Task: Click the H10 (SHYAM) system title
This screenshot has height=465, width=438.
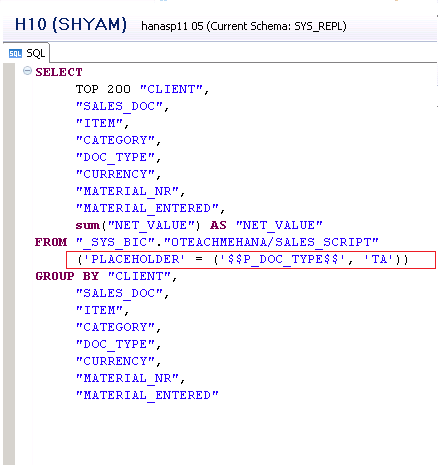Action: (x=71, y=24)
